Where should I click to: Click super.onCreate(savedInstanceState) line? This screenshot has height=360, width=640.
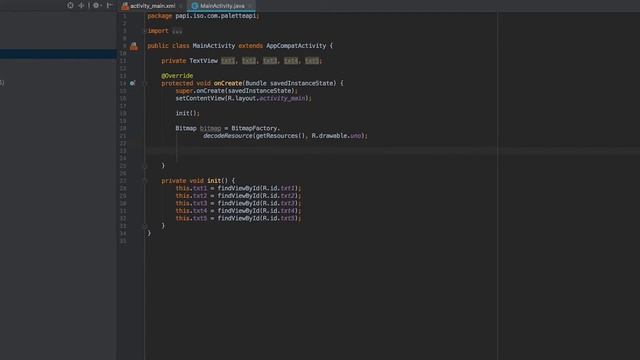[236, 91]
